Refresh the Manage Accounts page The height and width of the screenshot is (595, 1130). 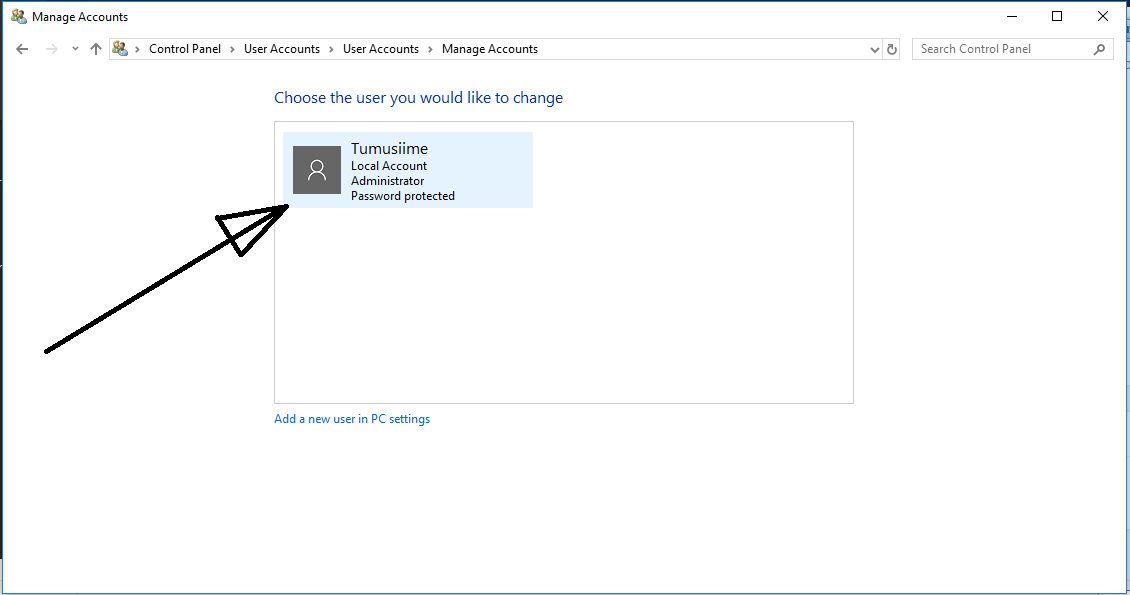click(891, 48)
